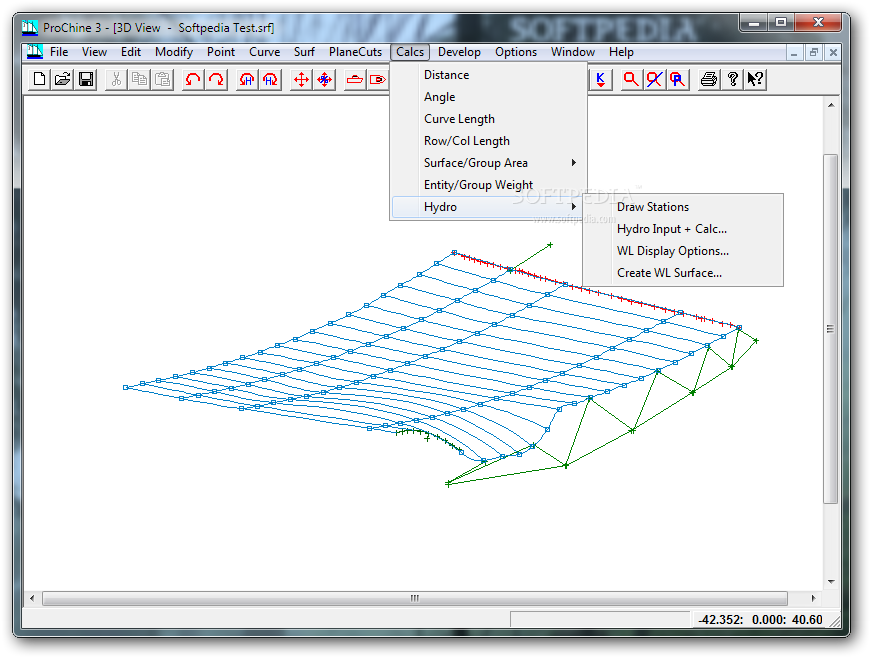Screen dimensions: 871x658
Task: Choose Draw Stations in Hydro submenu
Action: click(683, 207)
